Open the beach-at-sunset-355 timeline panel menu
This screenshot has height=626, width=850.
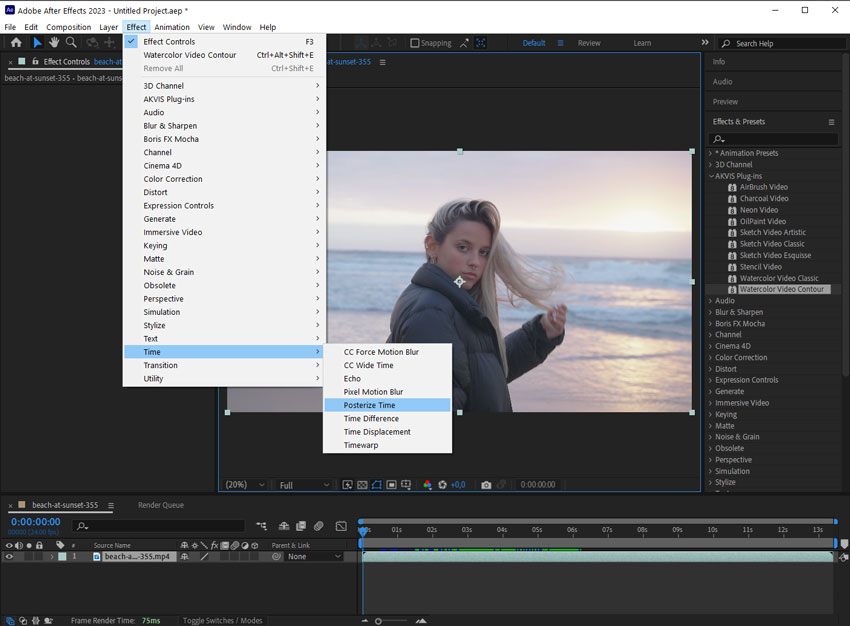point(111,505)
